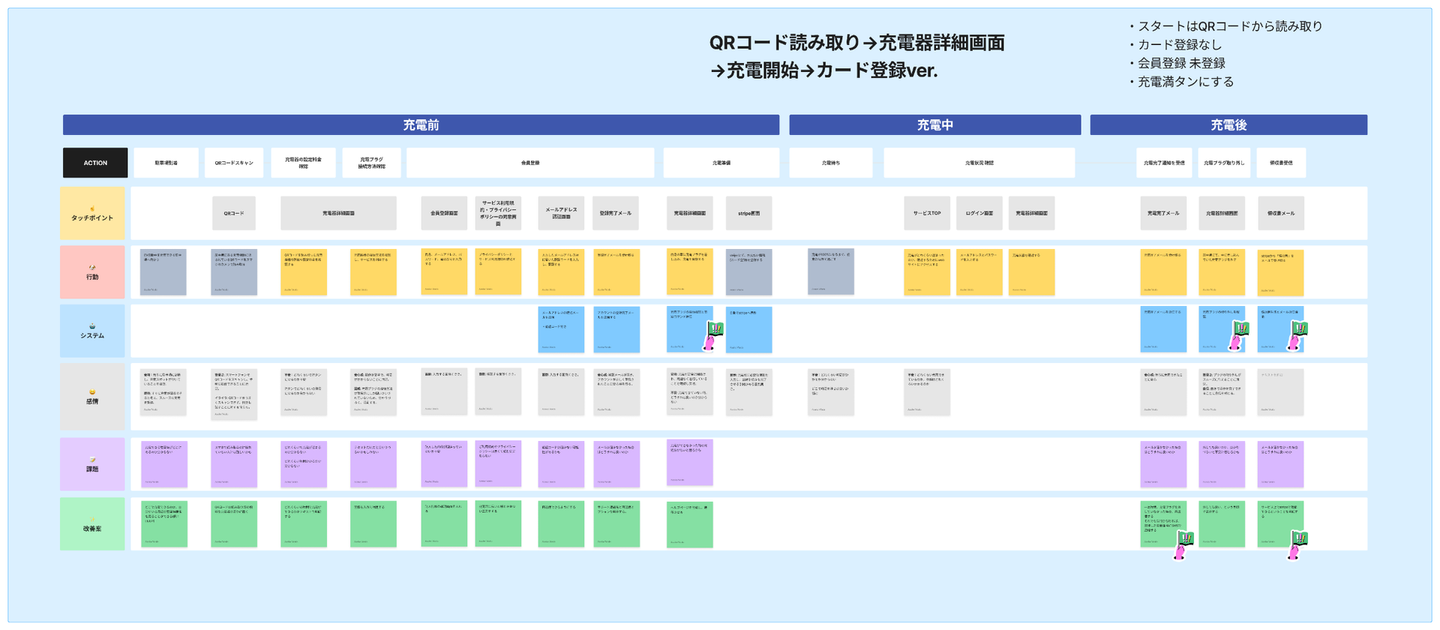1440x630 pixels.
Task: Select the grey-blue 行動 sticky under 駐車場到着
Action: pyautogui.click(x=163, y=272)
